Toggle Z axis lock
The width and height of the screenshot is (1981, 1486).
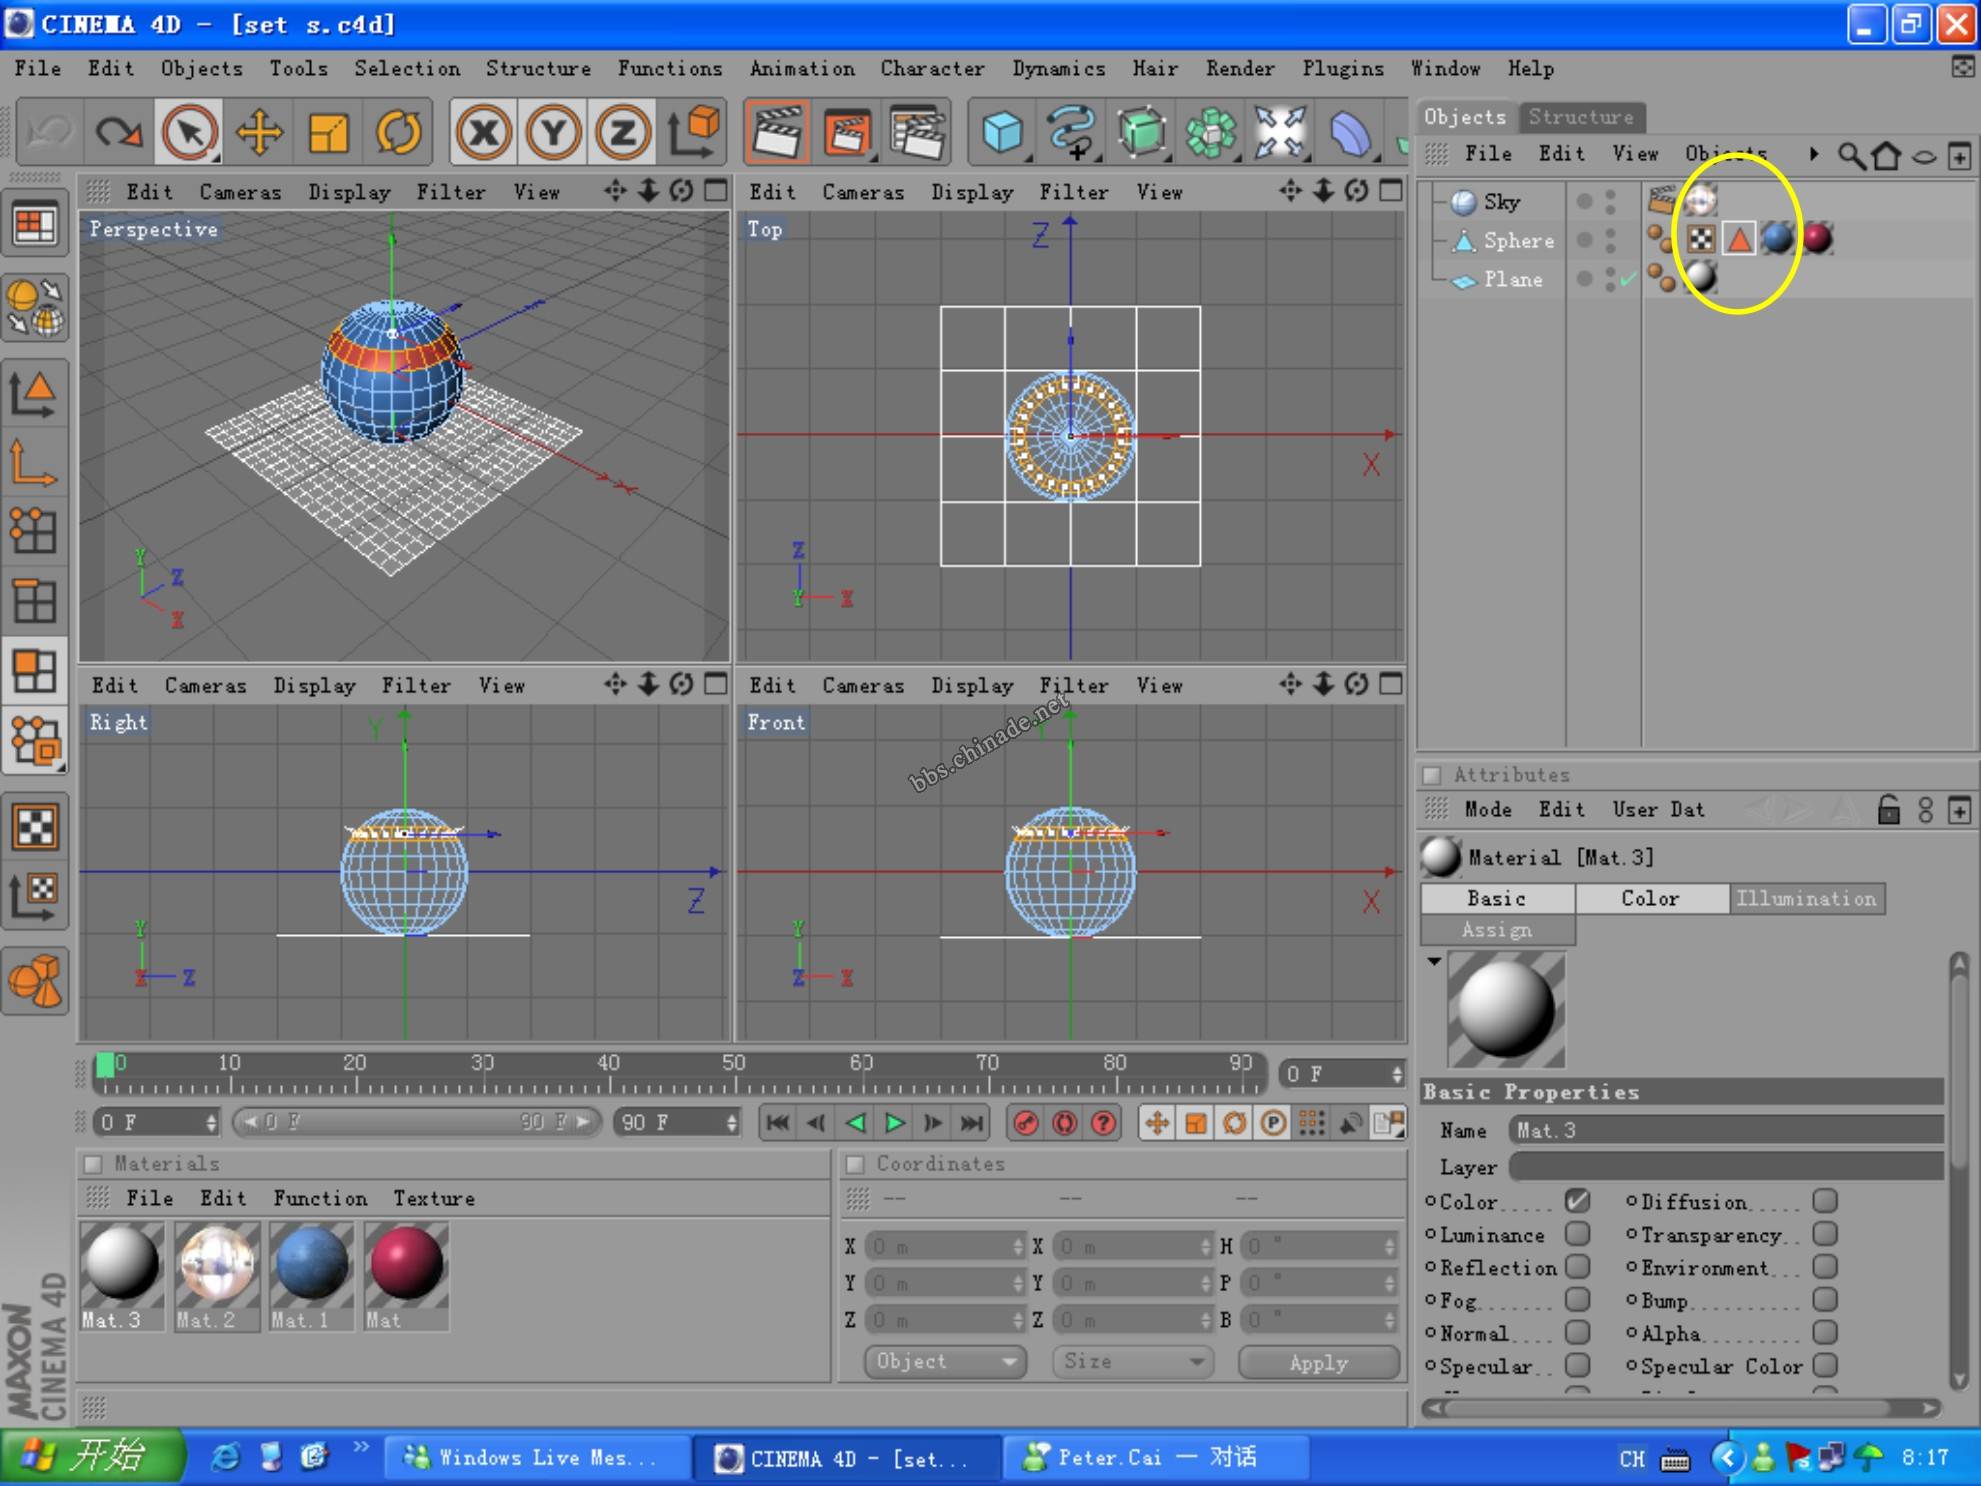click(x=622, y=132)
